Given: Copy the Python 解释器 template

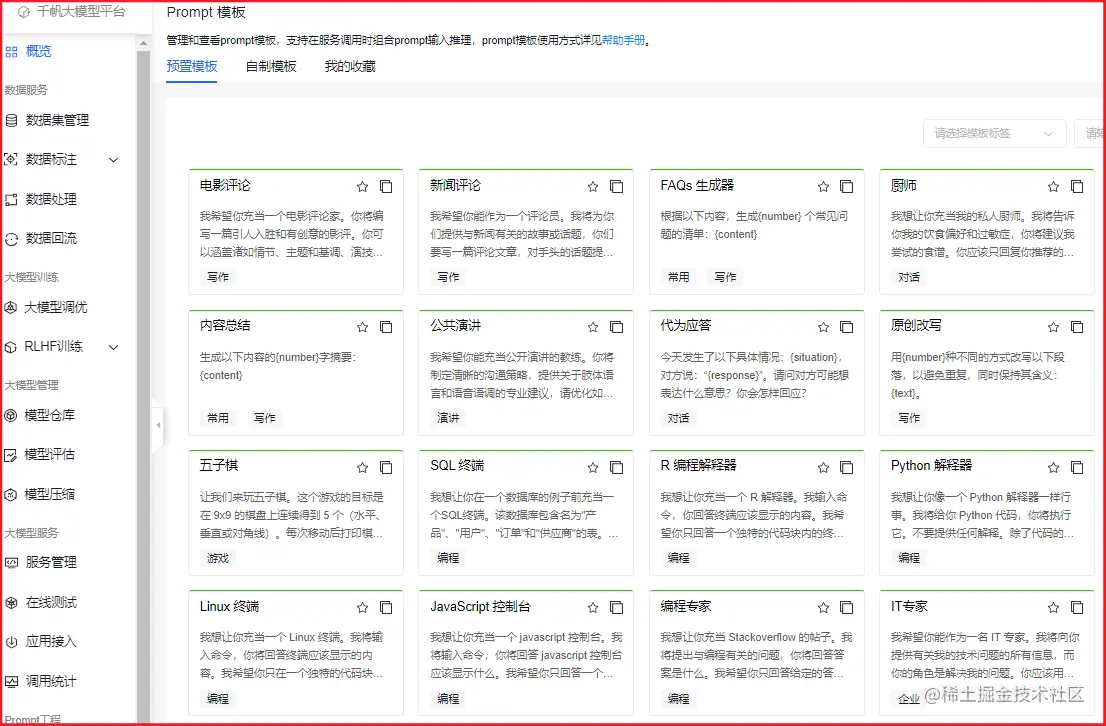Looking at the screenshot, I should tap(1077, 468).
